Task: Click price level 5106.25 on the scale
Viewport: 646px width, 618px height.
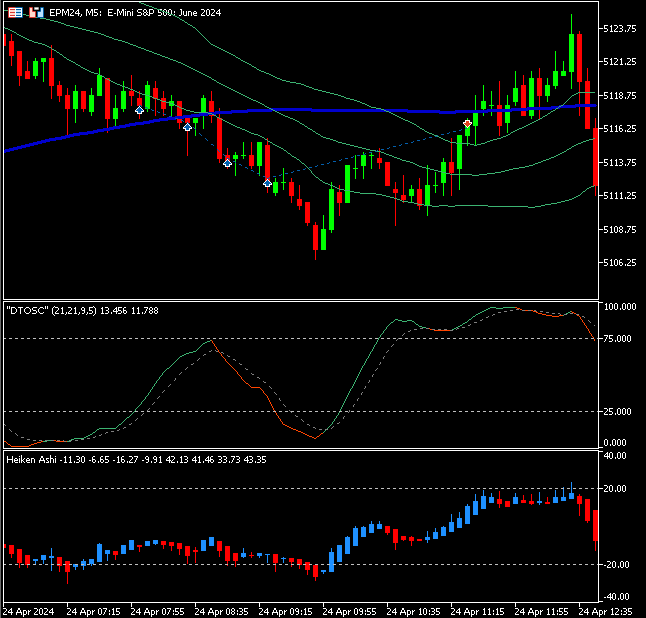Action: 620,263
